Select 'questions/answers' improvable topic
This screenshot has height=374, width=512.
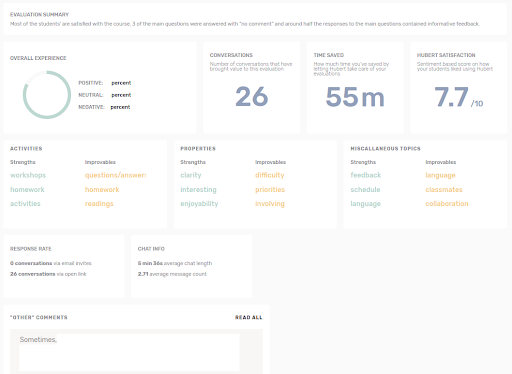[x=115, y=175]
